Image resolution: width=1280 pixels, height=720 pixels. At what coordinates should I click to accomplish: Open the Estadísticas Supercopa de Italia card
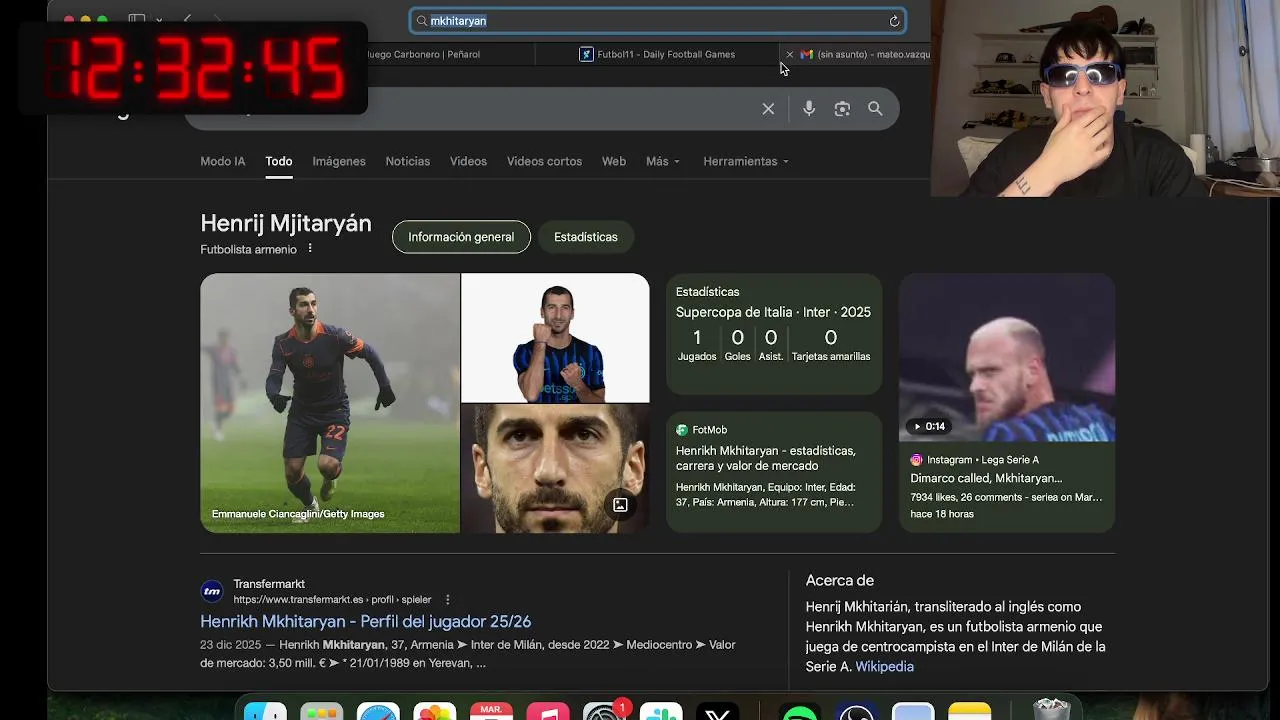[x=774, y=334]
